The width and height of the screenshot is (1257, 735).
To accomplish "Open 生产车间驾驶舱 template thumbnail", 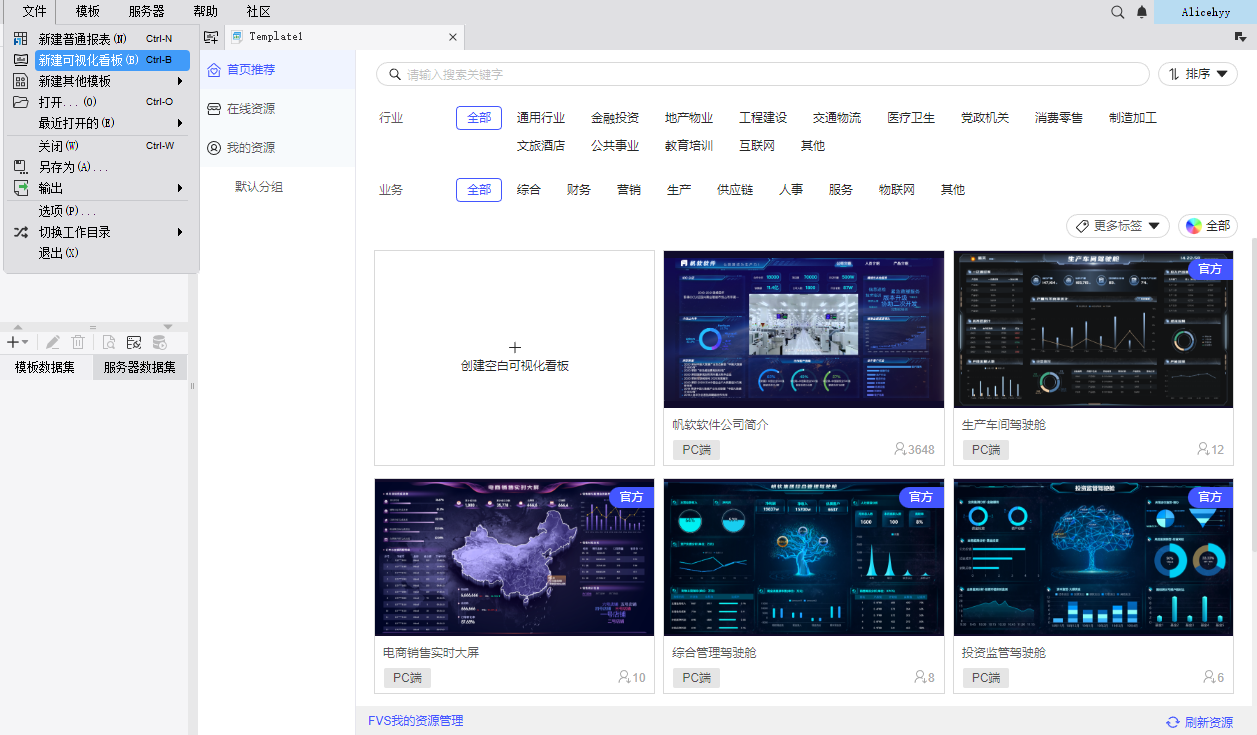I will coord(1093,329).
